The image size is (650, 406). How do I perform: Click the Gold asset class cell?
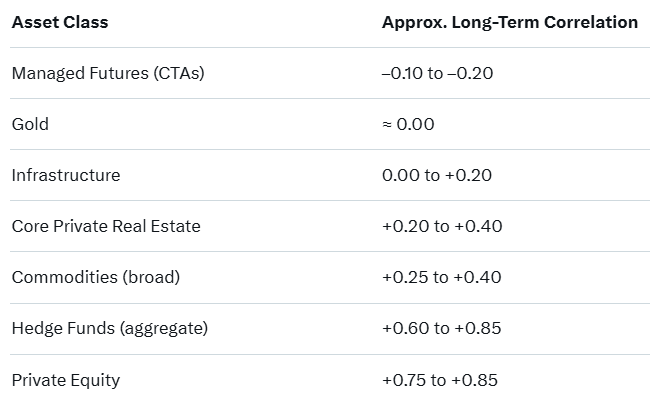(30, 124)
